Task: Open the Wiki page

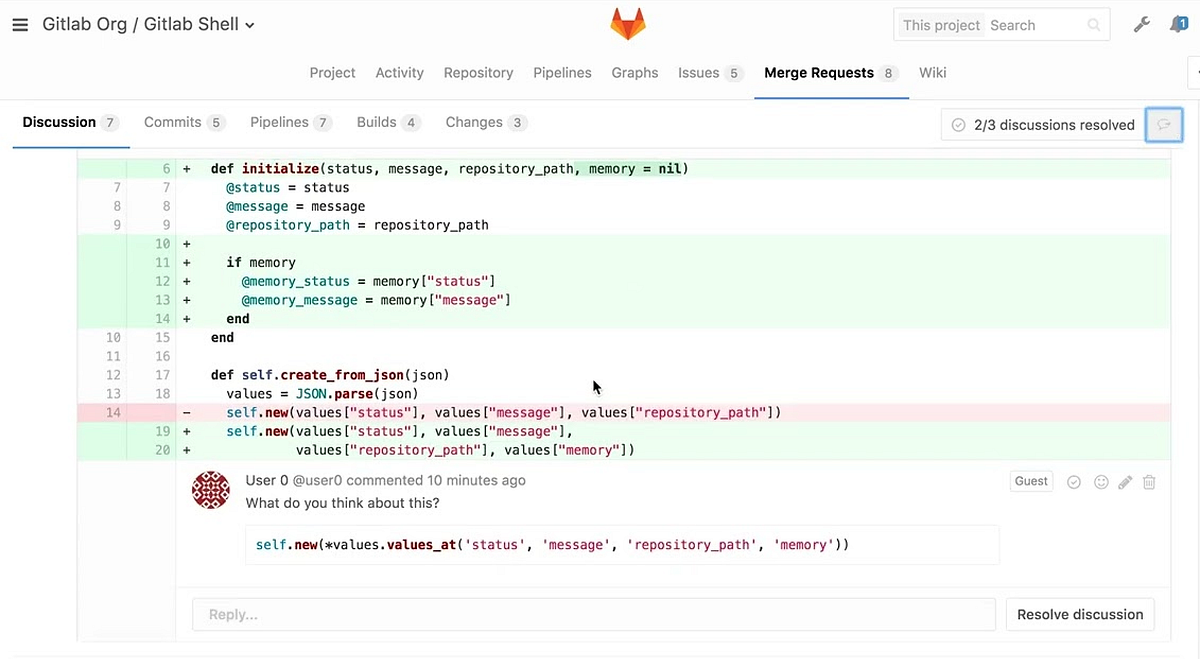Action: (932, 72)
